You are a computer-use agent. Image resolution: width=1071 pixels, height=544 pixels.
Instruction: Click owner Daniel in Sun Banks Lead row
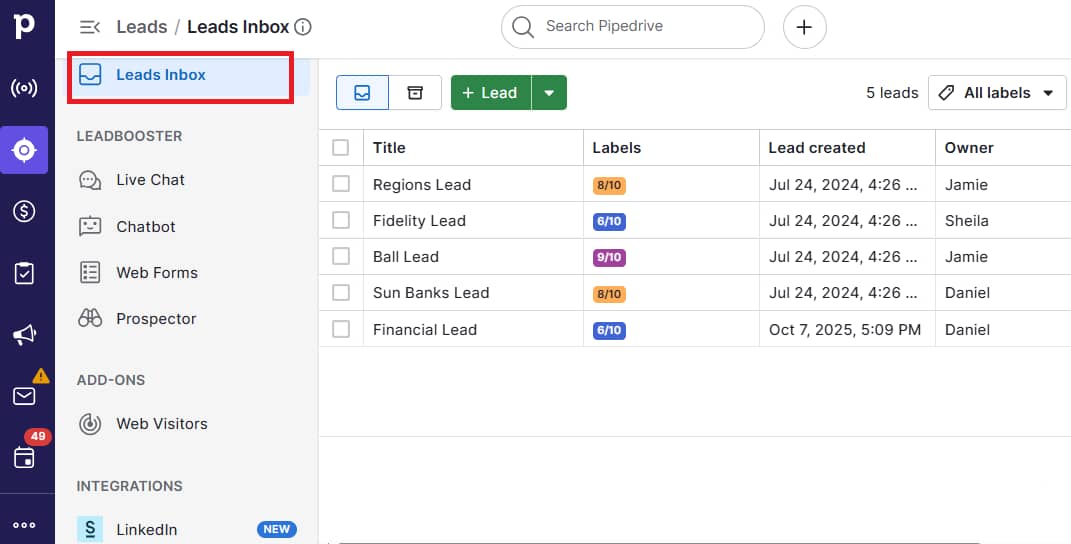pos(967,293)
